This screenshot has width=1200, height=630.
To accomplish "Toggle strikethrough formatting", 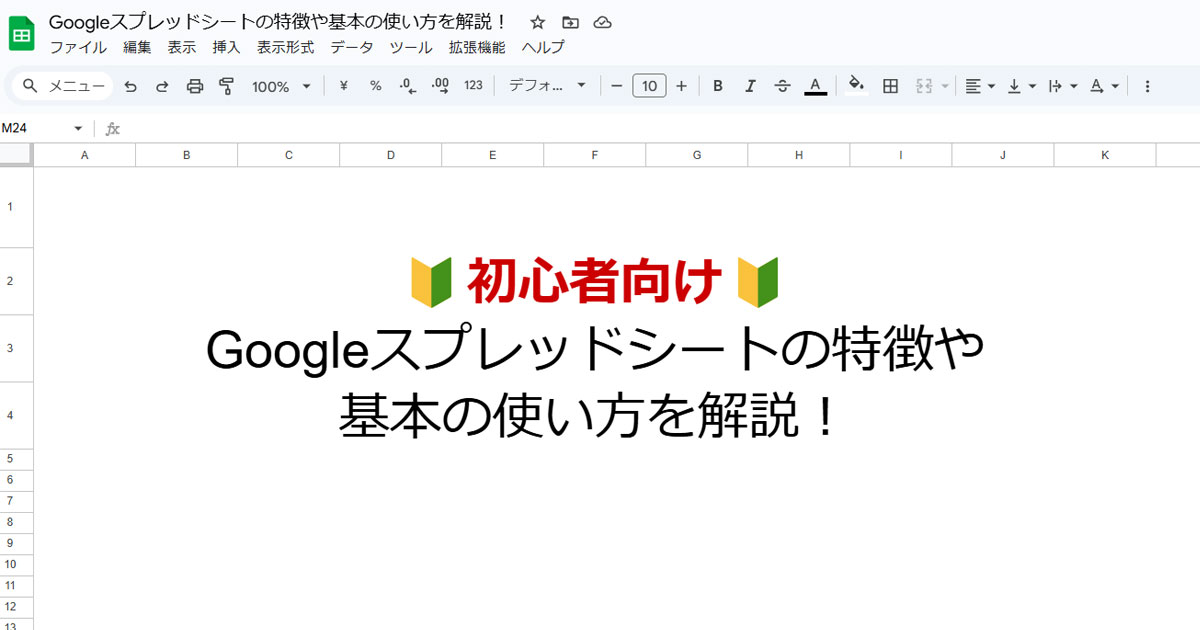I will tap(783, 86).
